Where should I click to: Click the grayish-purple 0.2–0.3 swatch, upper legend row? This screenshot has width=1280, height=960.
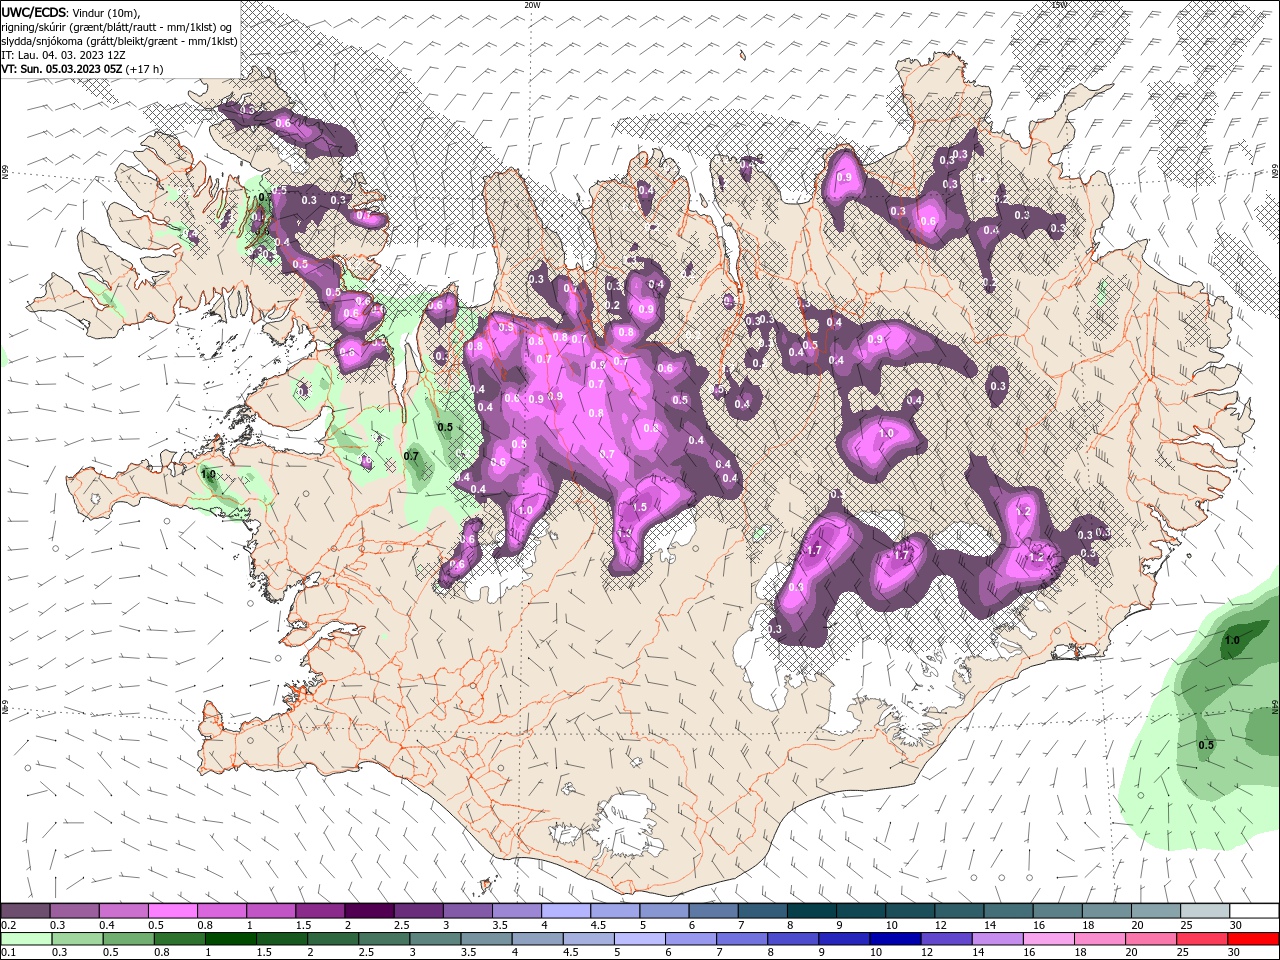pos(25,912)
